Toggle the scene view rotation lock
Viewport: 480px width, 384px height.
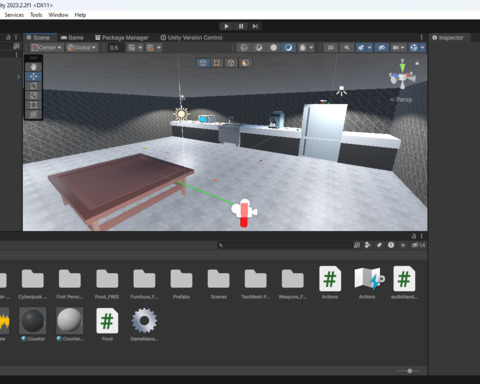[417, 62]
